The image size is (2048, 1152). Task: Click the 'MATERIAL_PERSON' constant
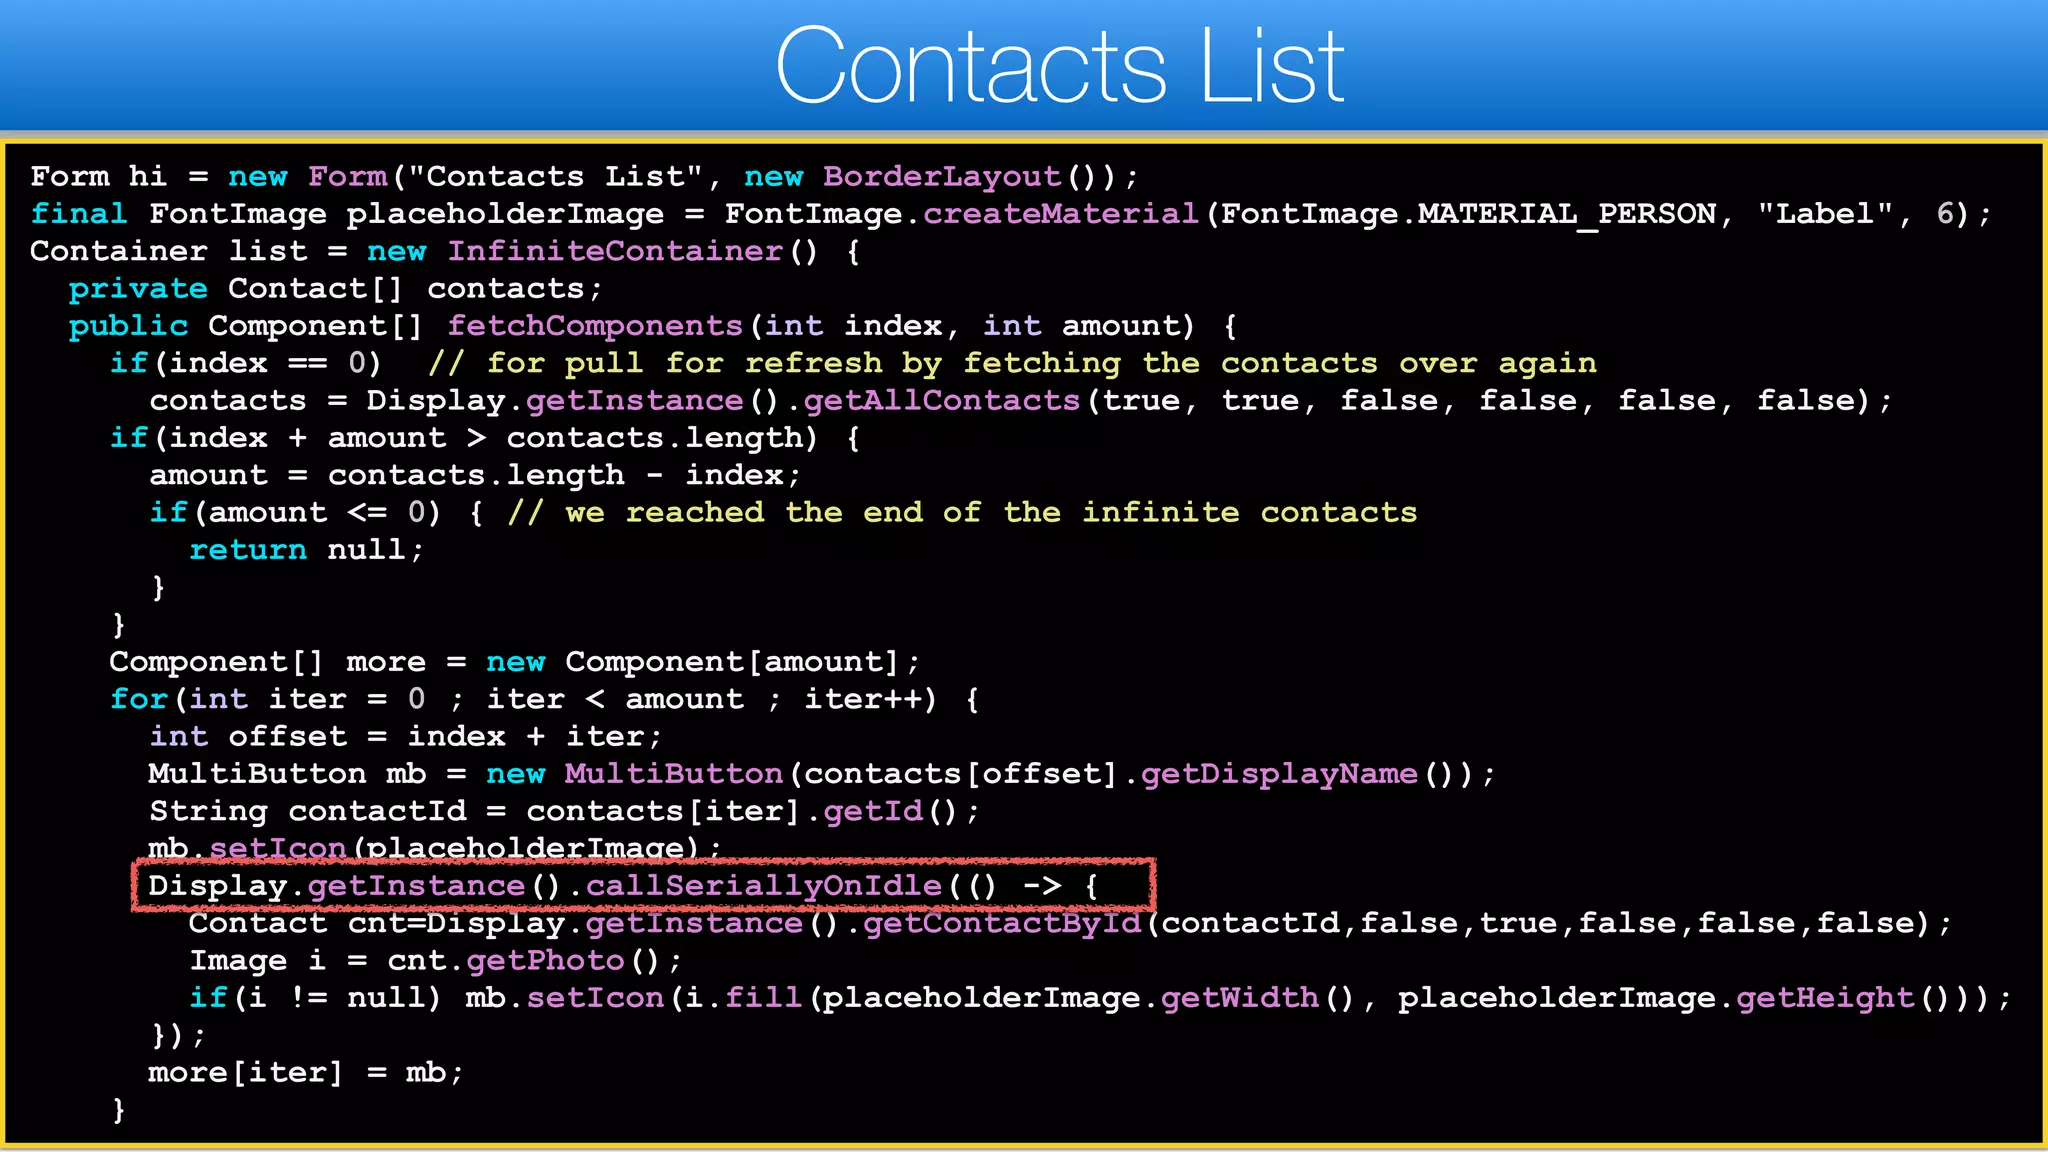click(x=1566, y=214)
